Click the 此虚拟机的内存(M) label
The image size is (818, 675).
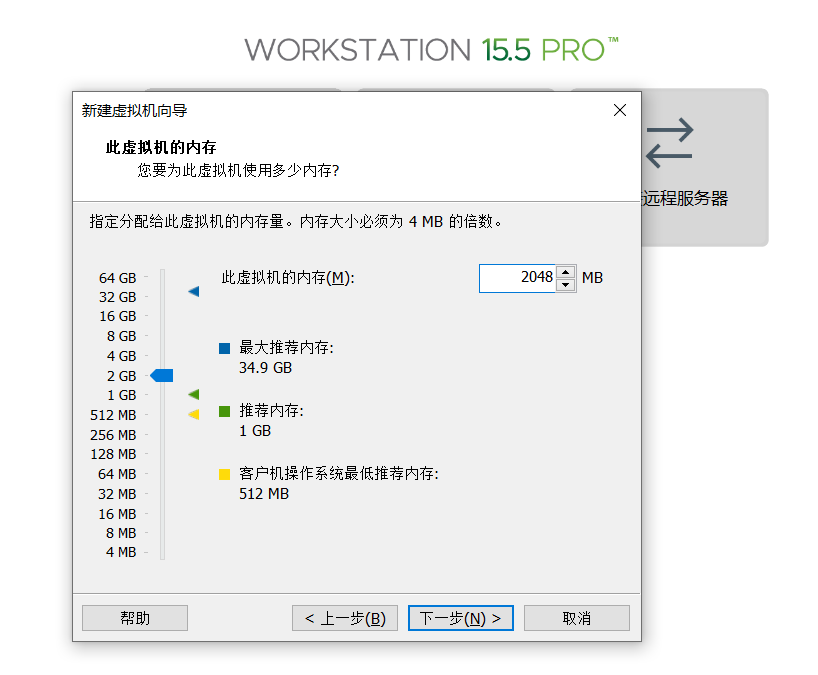[x=288, y=278]
